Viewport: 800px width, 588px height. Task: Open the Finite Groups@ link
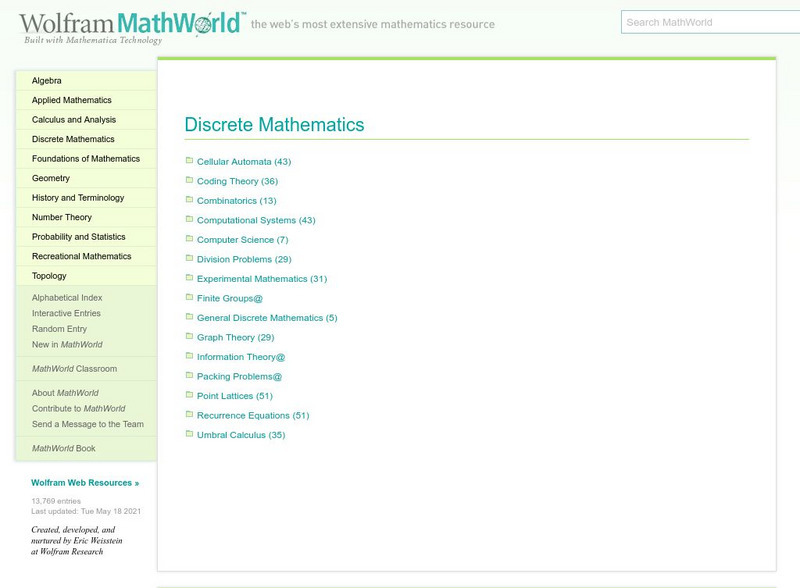[230, 298]
